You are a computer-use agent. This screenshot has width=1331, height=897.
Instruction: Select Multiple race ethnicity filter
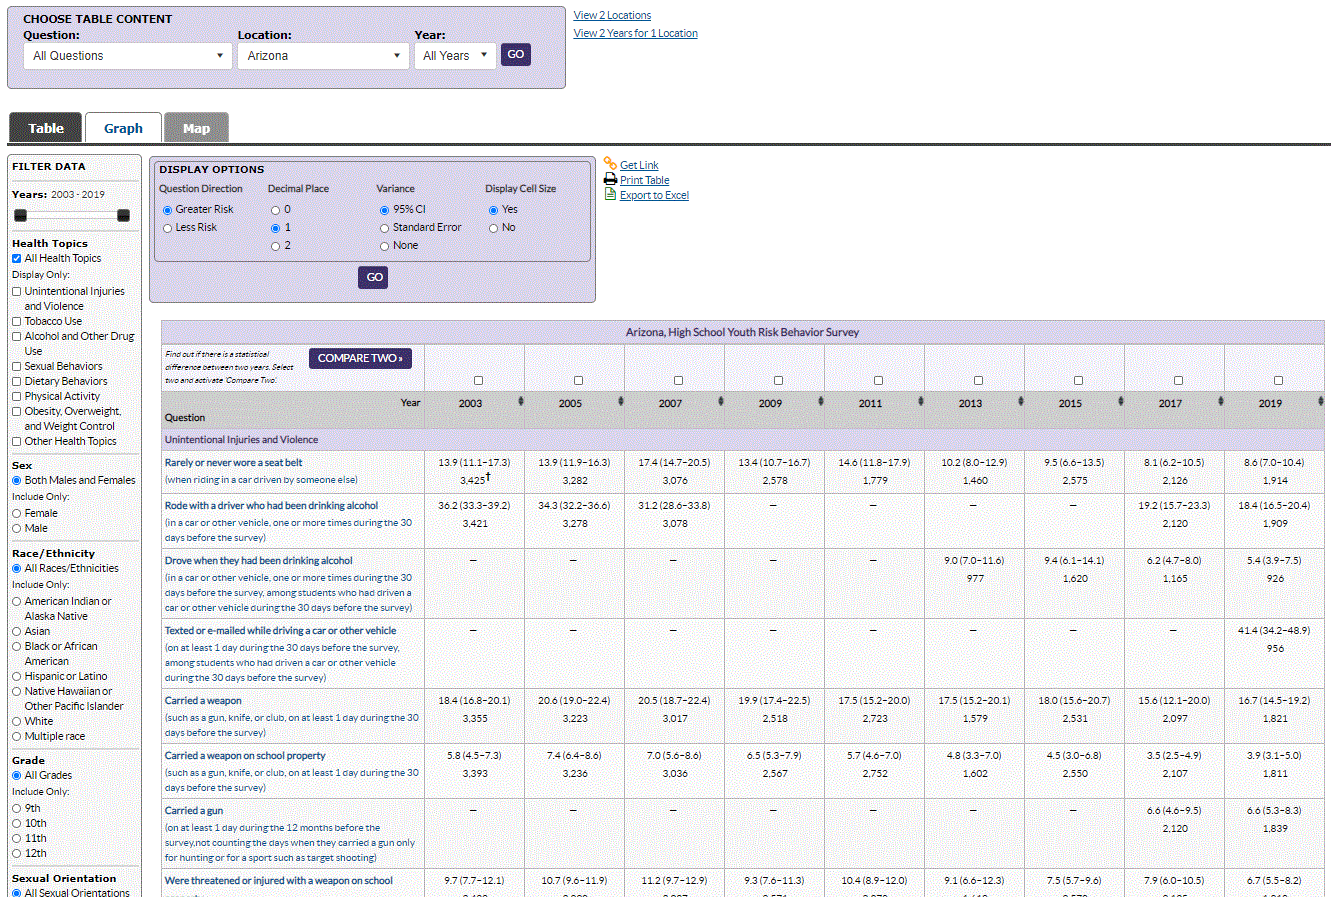(16, 736)
